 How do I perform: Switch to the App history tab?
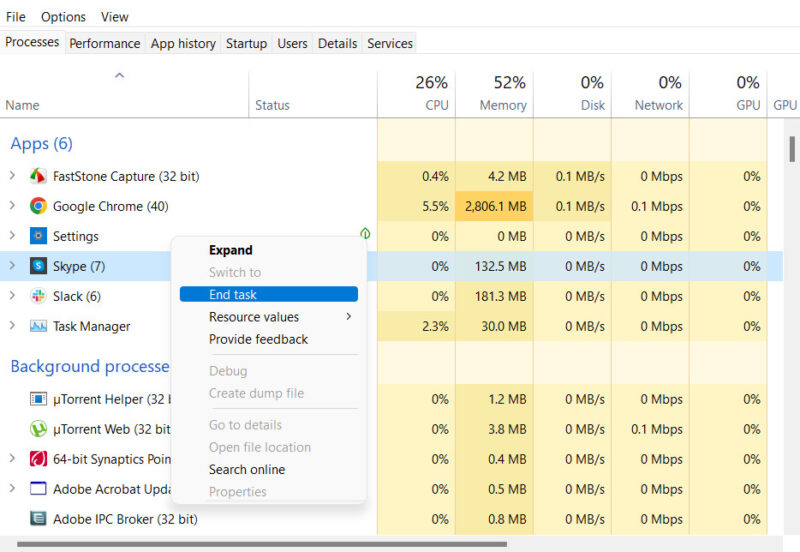183,43
